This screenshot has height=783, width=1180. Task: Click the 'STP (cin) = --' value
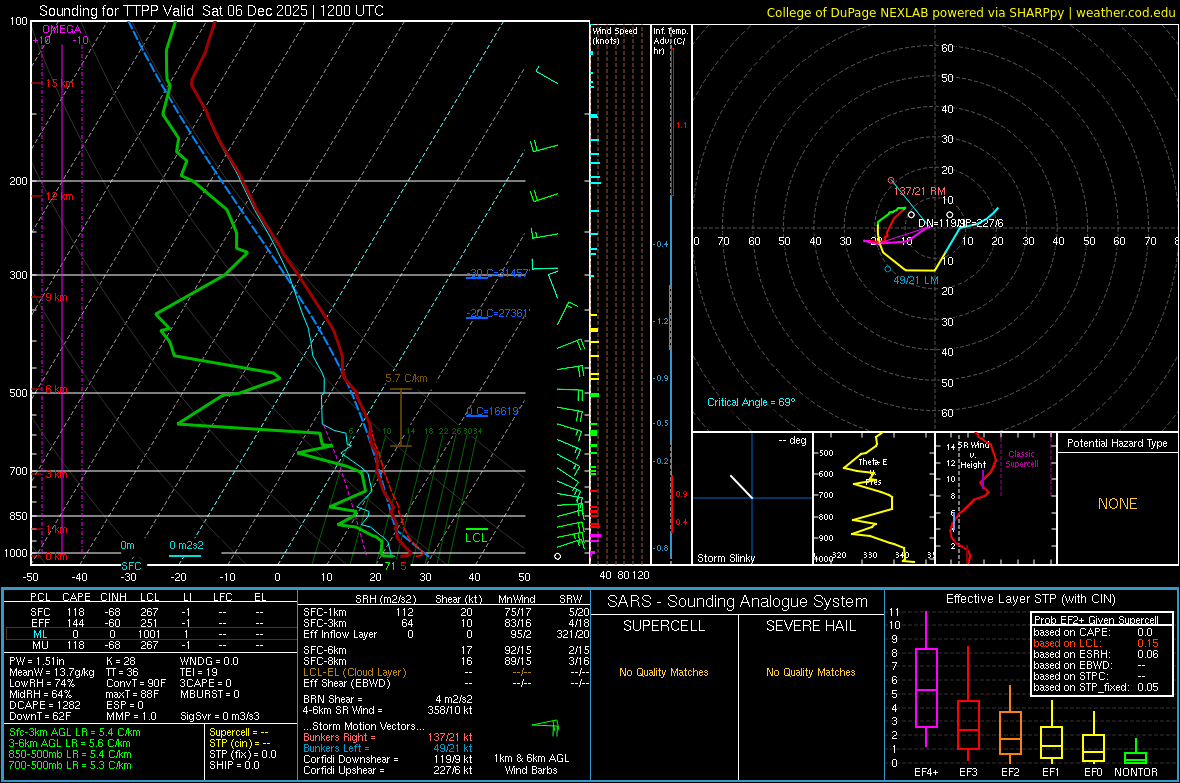239,743
